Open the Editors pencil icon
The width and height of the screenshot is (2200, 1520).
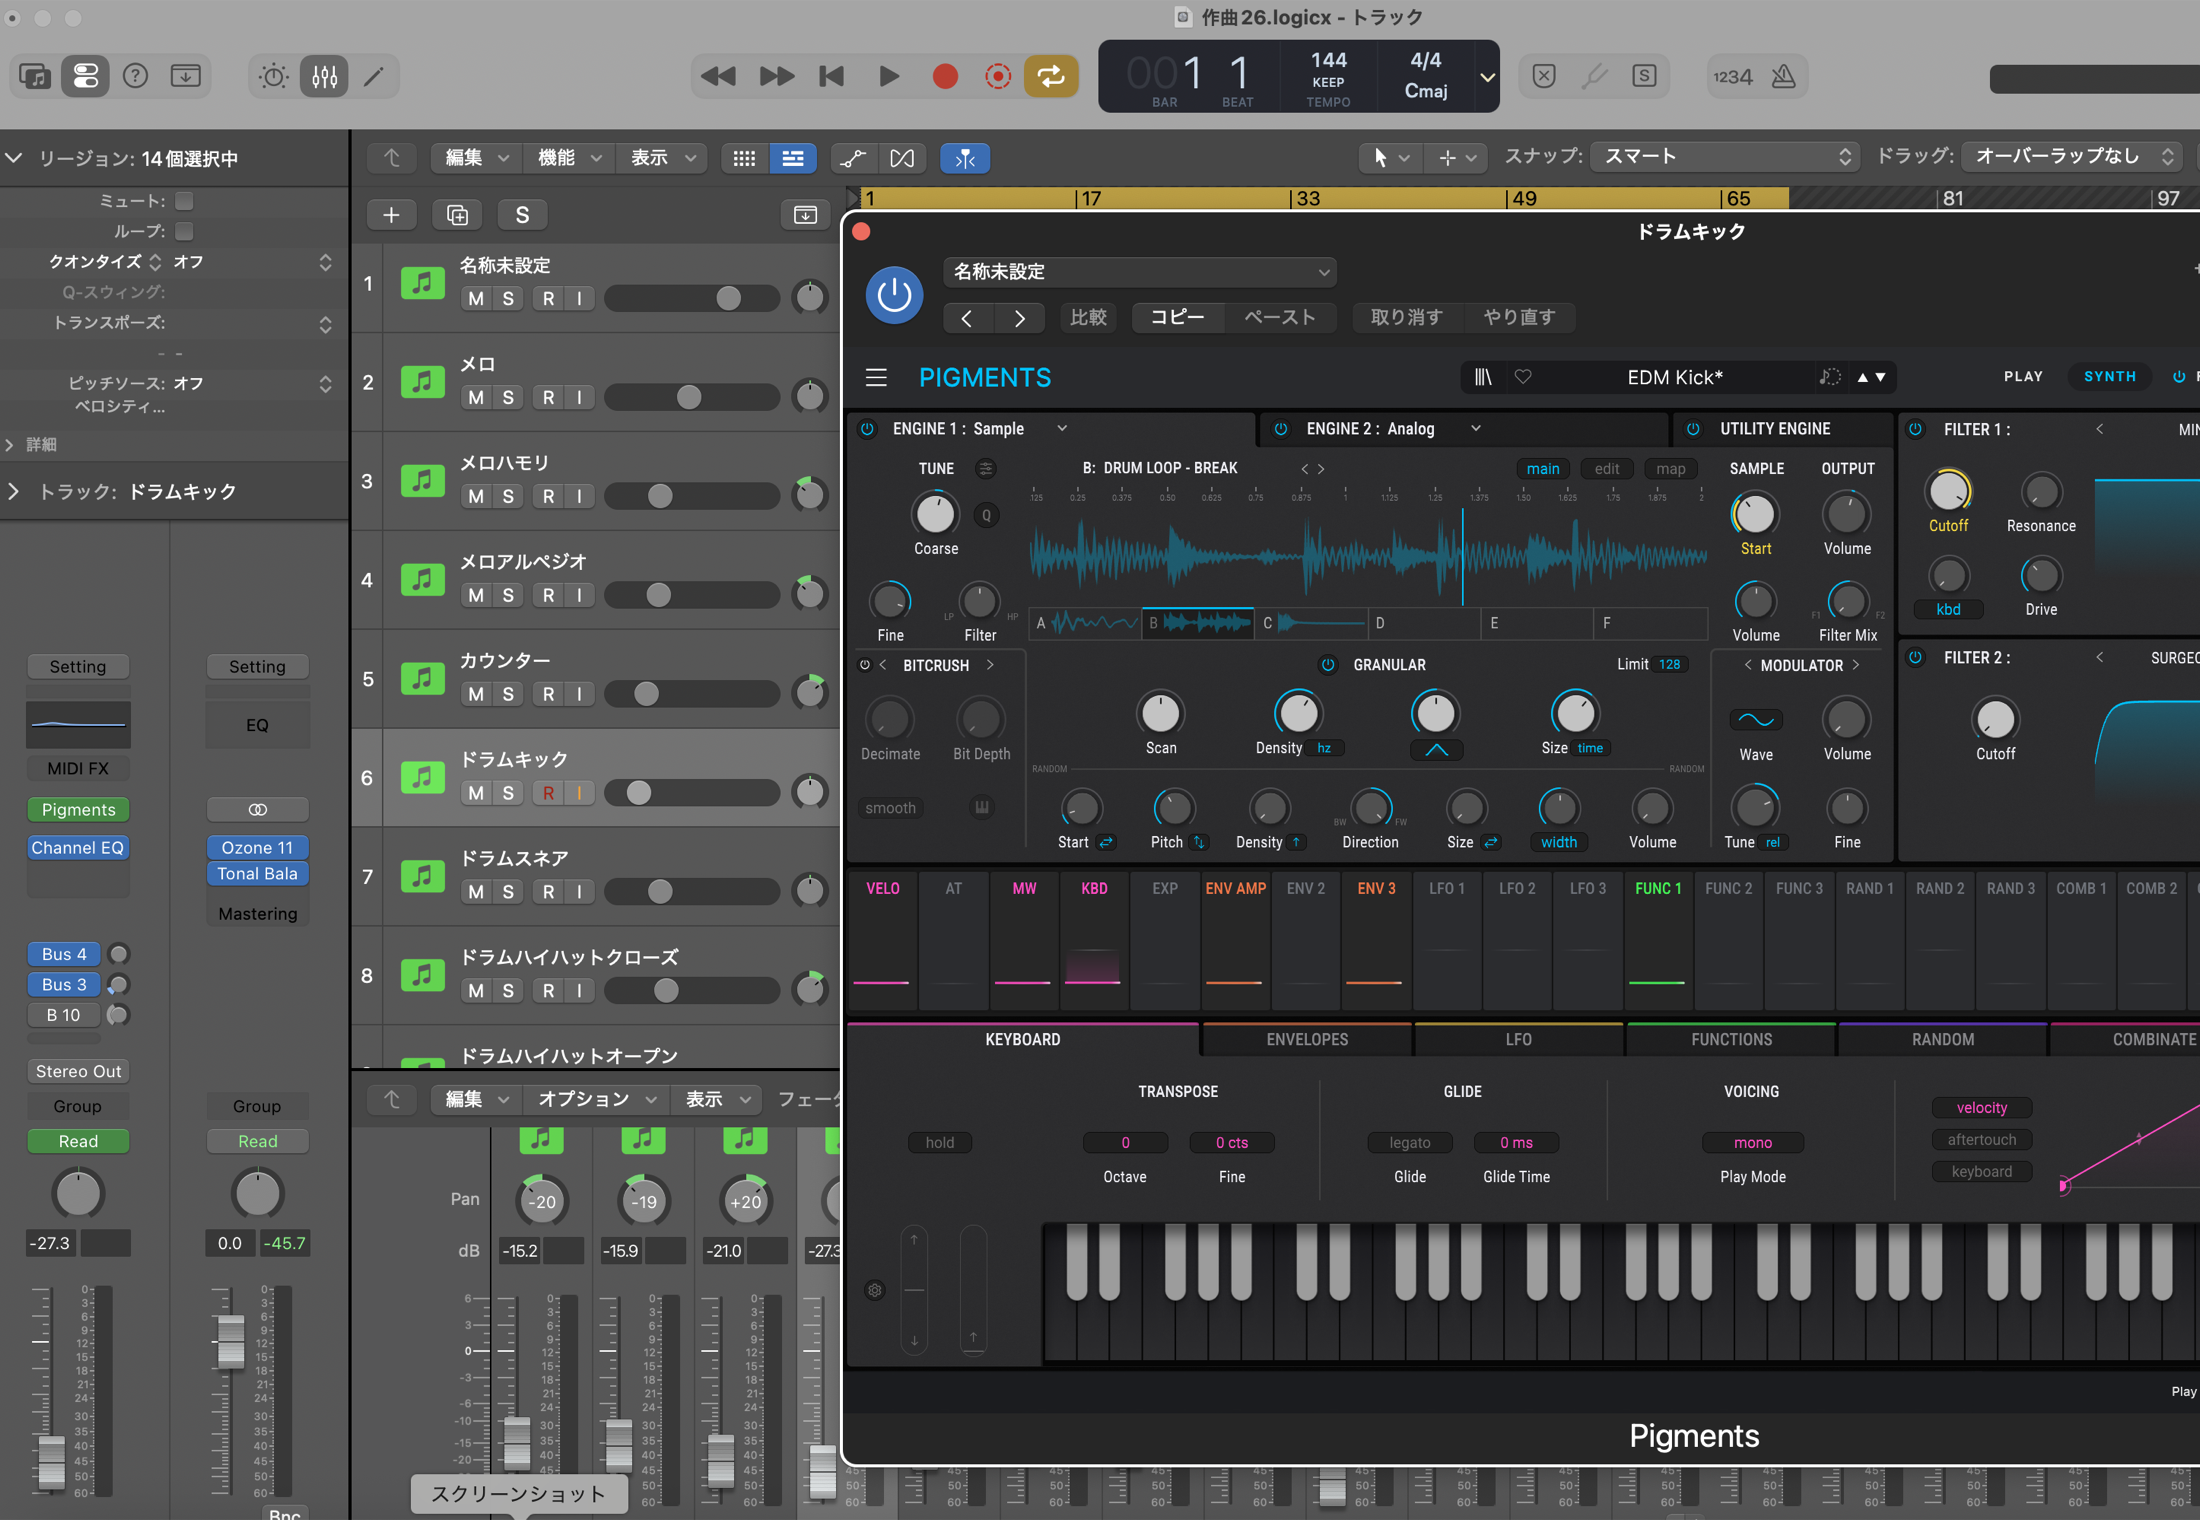pos(373,76)
